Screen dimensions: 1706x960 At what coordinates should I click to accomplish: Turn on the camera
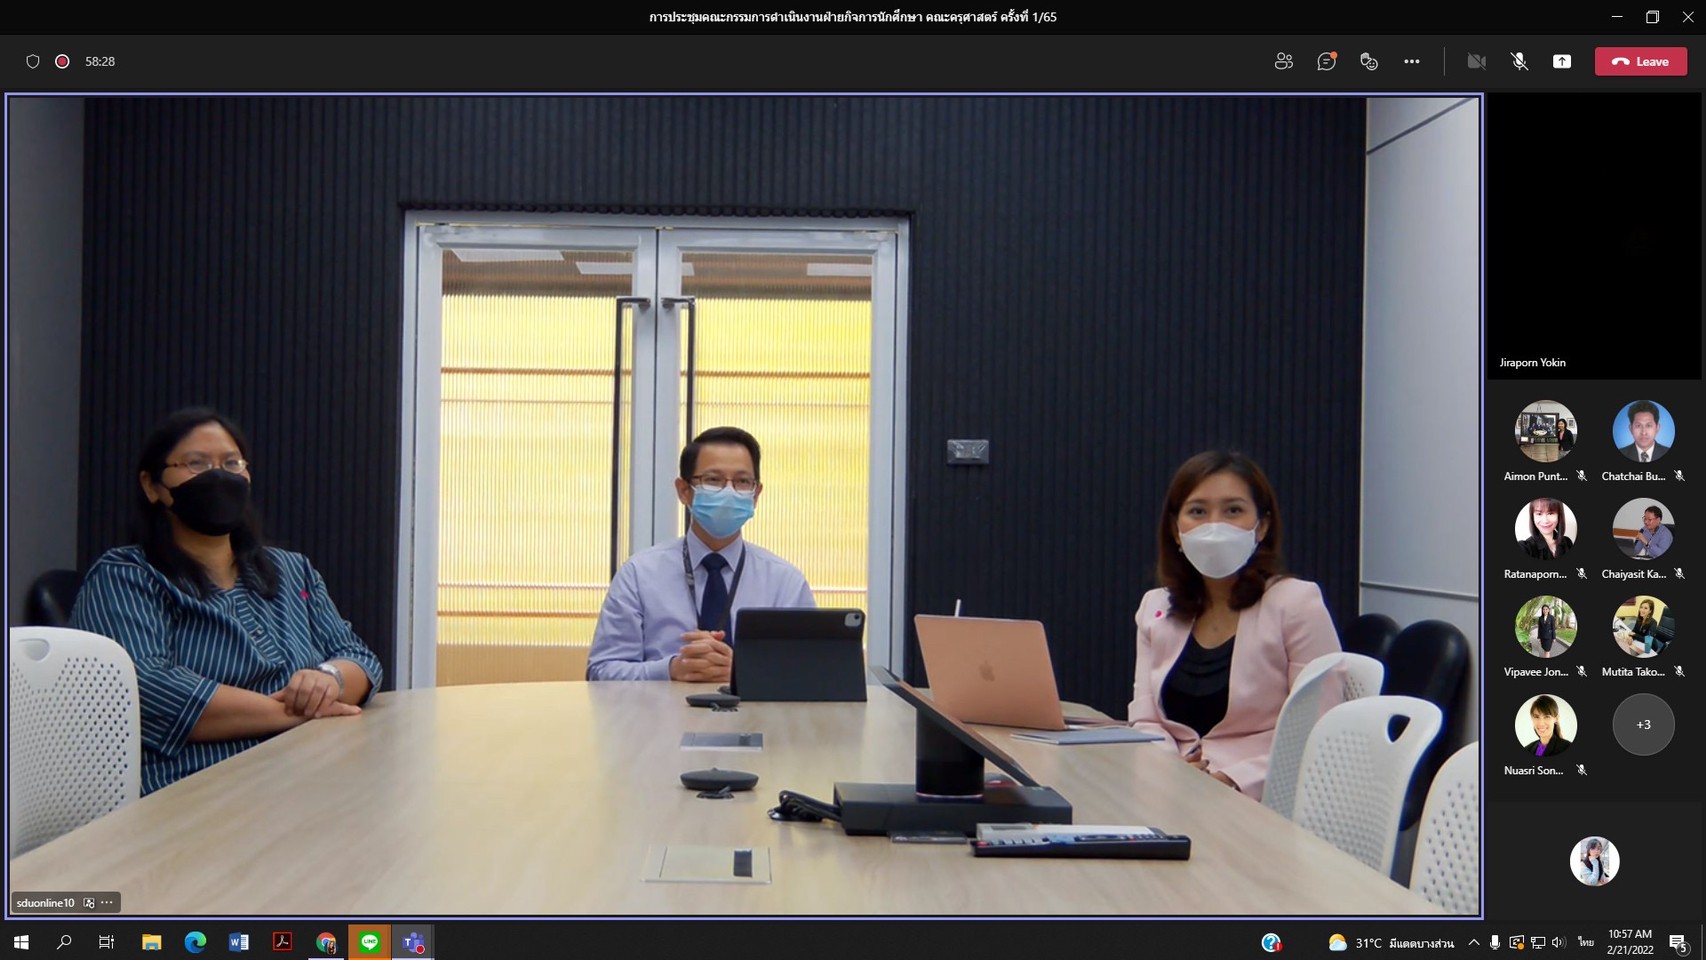pos(1476,61)
